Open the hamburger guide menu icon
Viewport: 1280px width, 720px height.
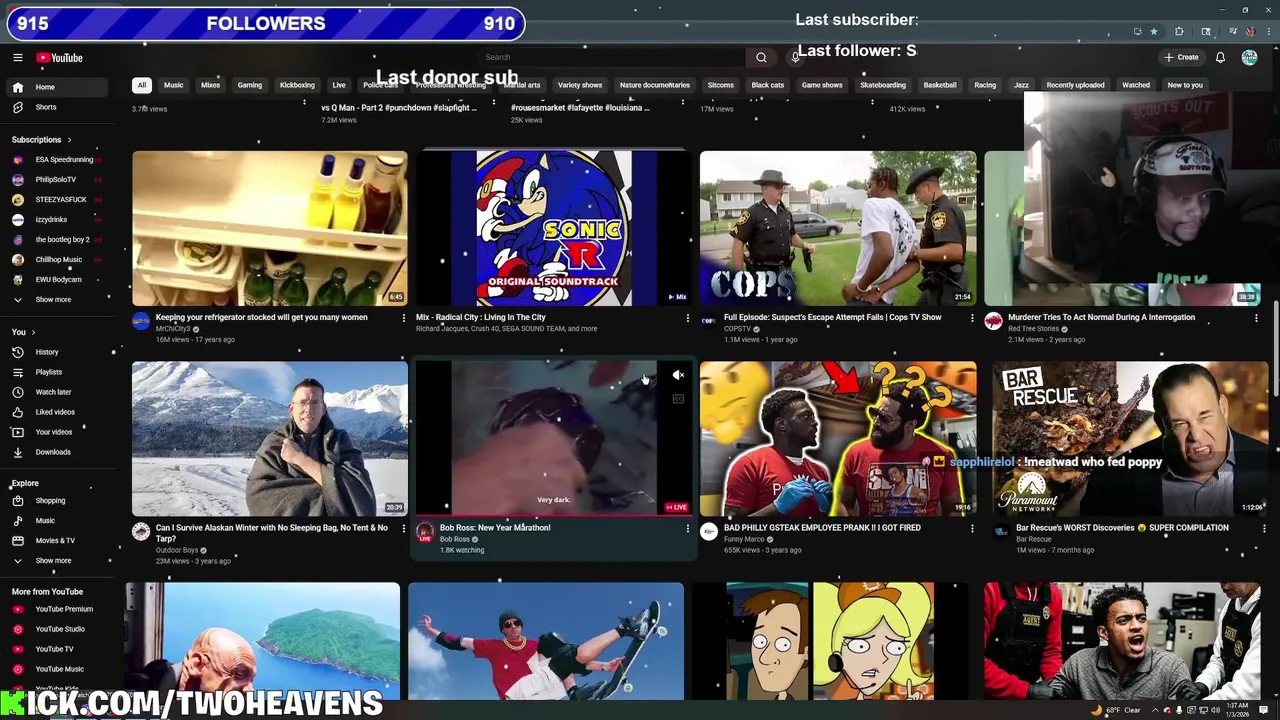[x=17, y=58]
